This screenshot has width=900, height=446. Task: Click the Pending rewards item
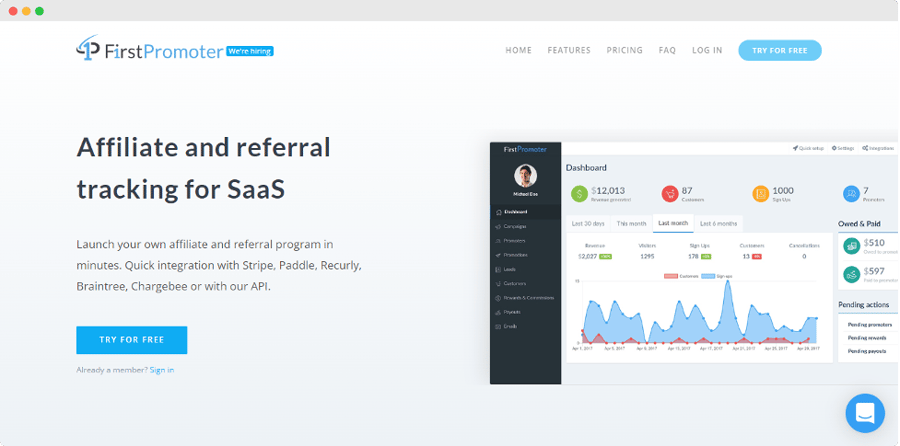point(867,338)
